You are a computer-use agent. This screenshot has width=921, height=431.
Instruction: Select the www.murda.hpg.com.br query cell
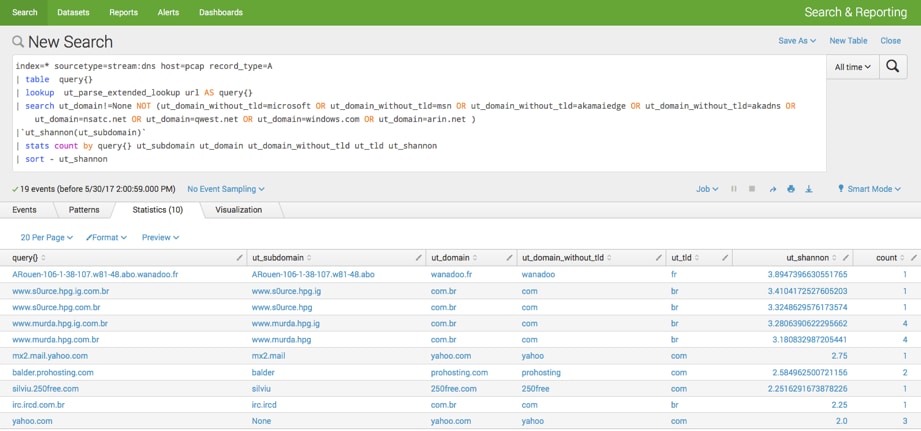click(x=55, y=339)
